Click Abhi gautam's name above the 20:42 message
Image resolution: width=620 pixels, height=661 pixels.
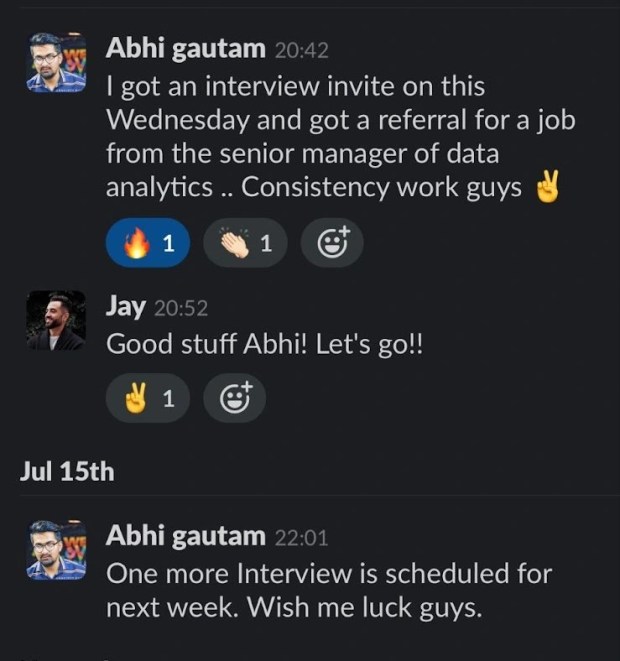click(x=186, y=47)
